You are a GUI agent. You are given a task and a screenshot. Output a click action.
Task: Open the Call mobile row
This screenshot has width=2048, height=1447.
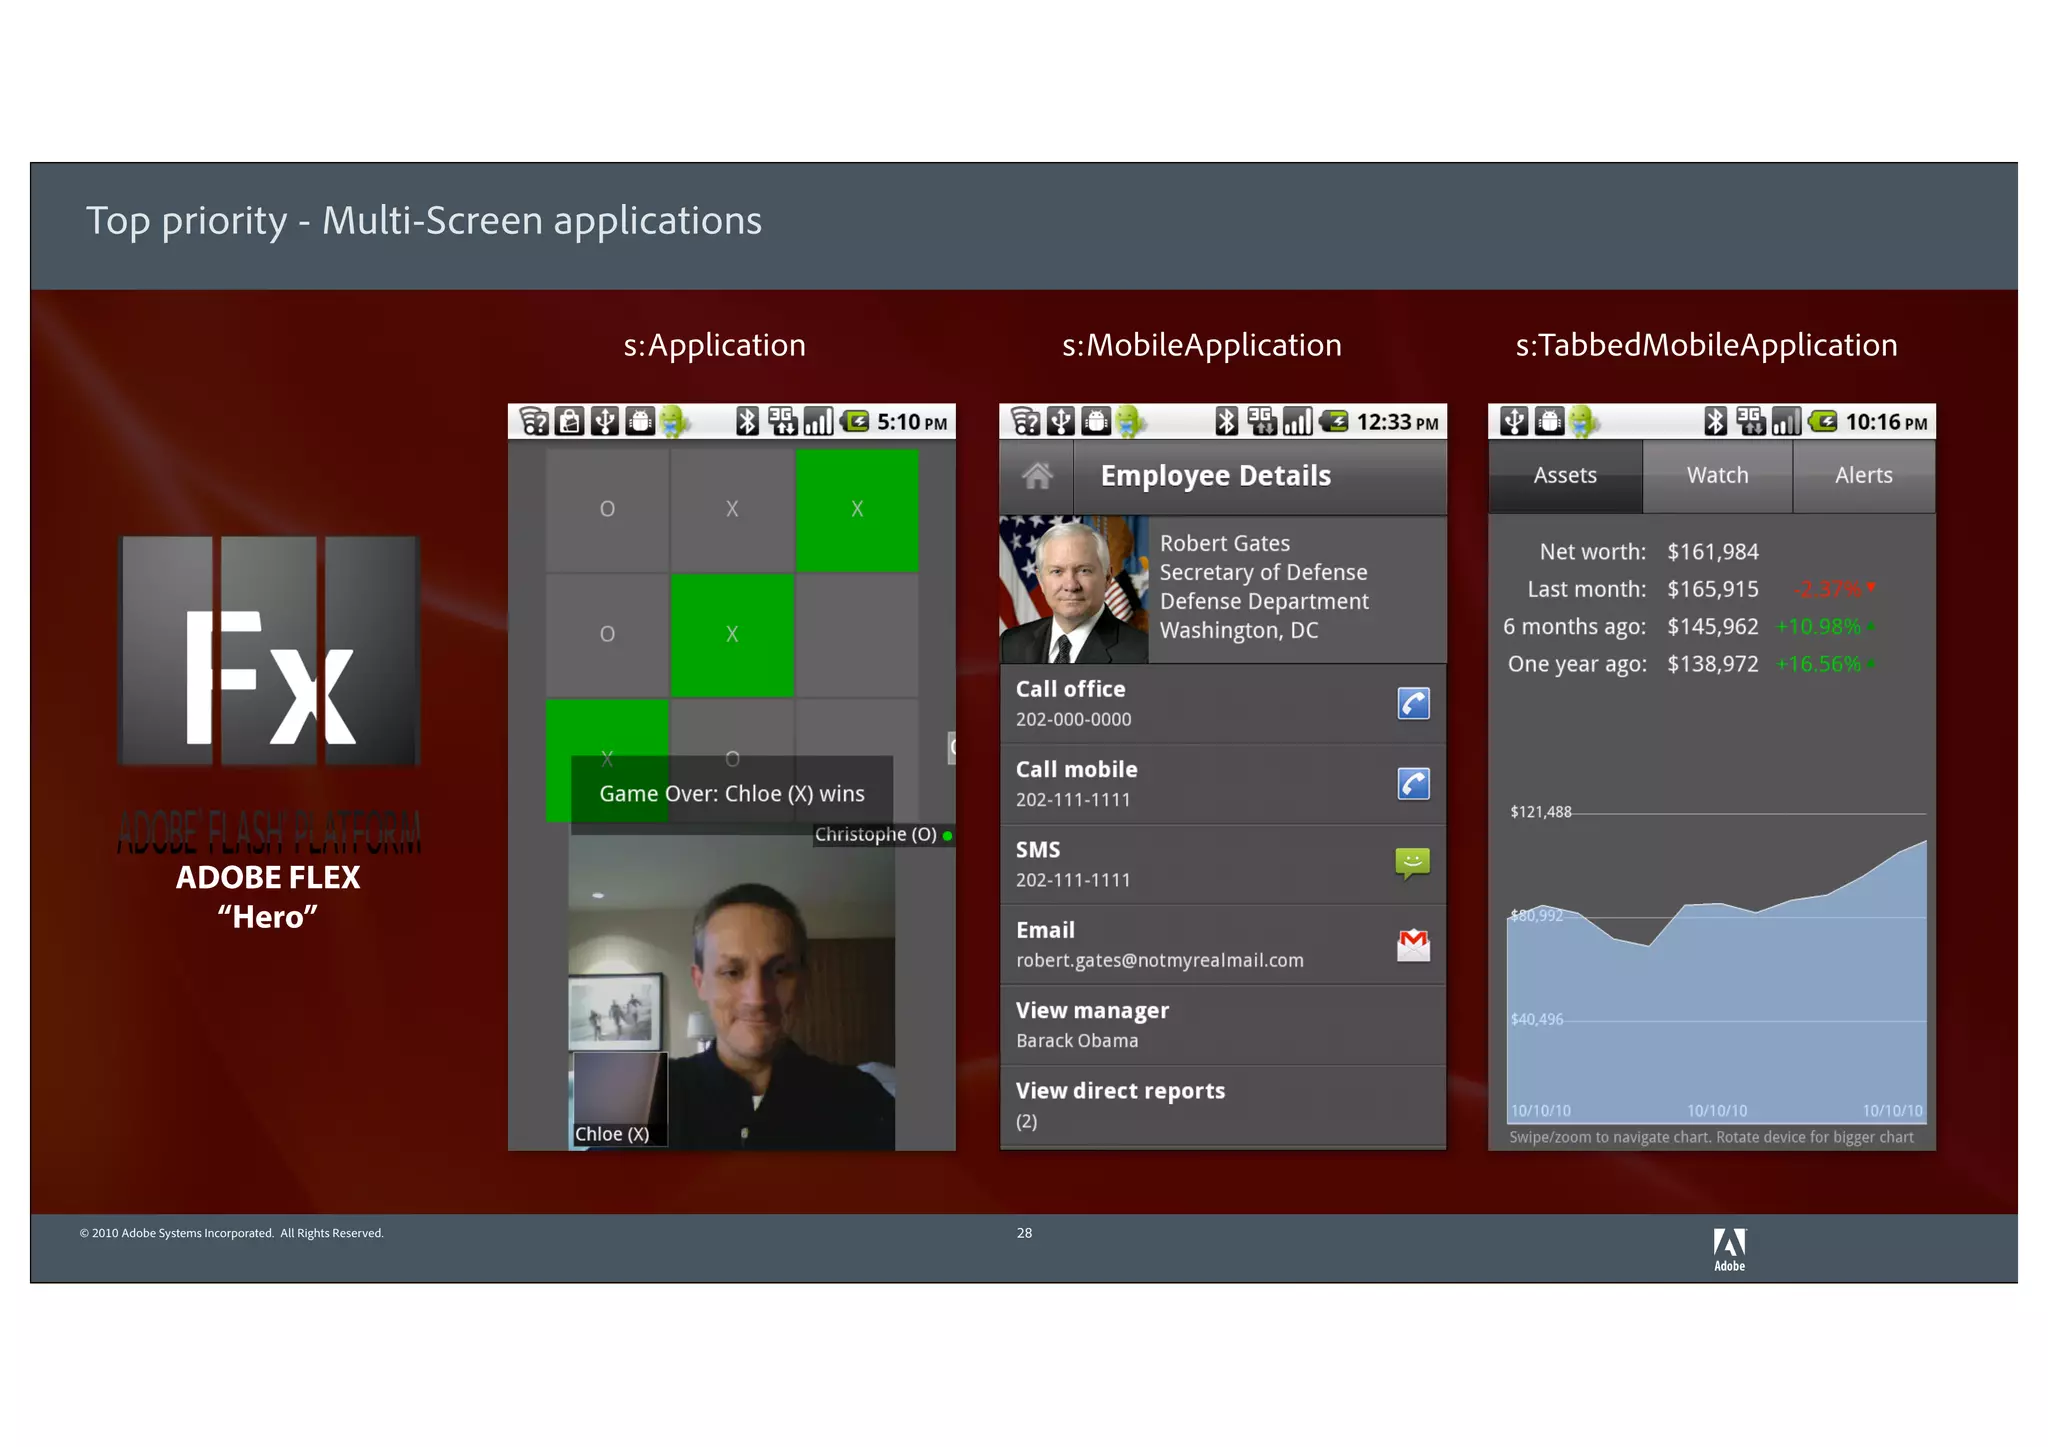coord(1223,784)
